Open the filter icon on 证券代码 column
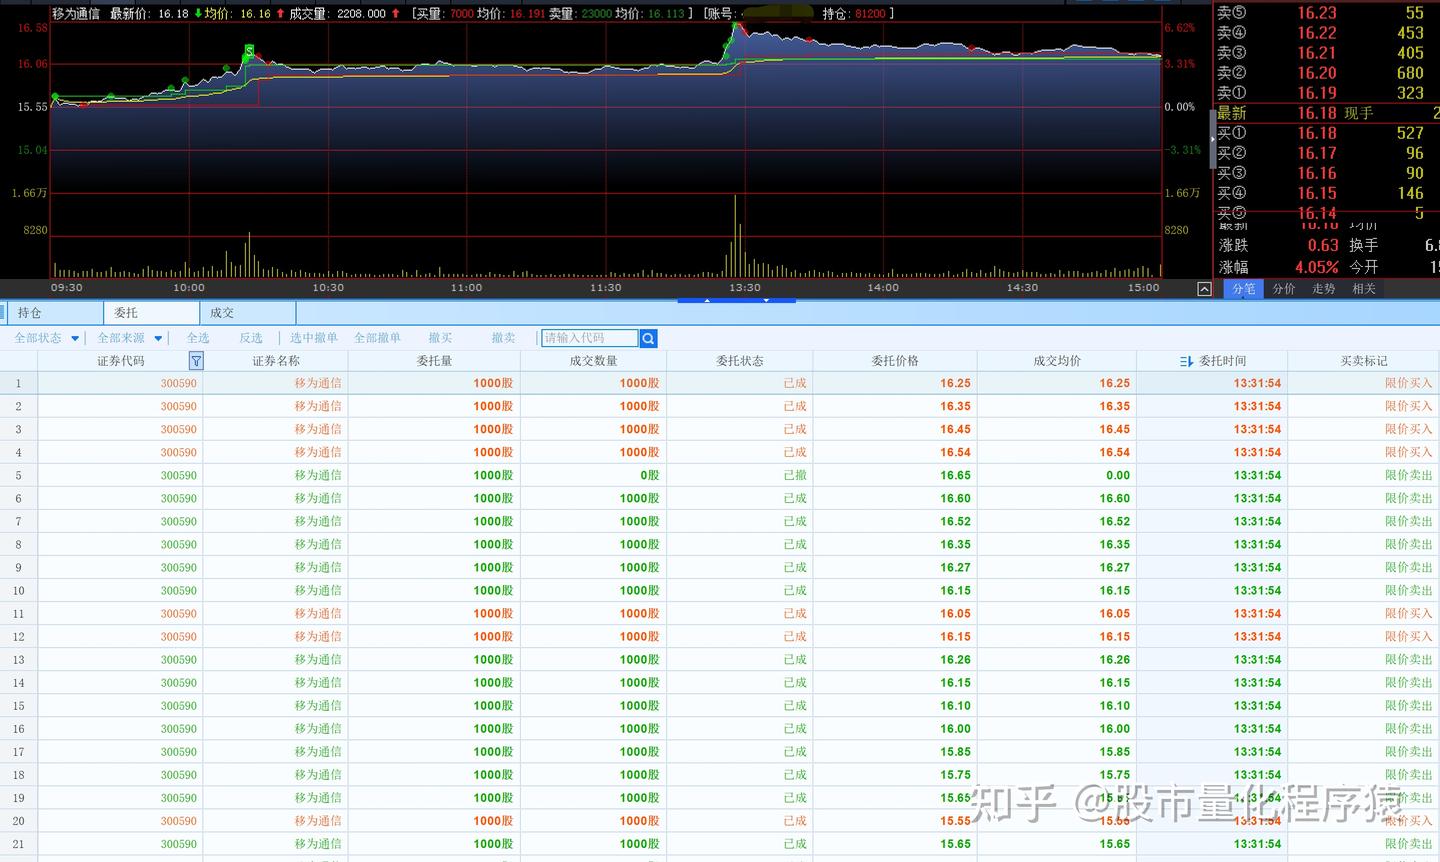The width and height of the screenshot is (1440, 862). point(196,361)
